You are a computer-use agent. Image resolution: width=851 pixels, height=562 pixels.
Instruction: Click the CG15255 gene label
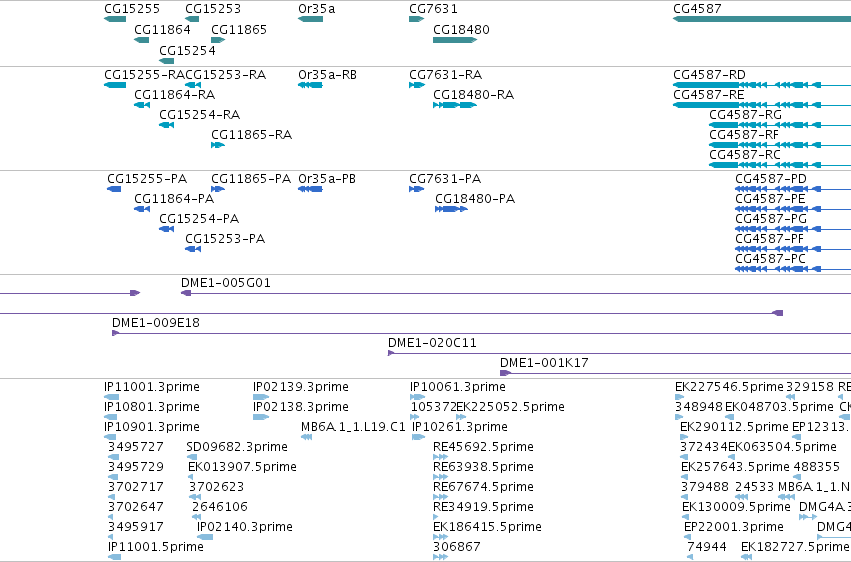(132, 9)
